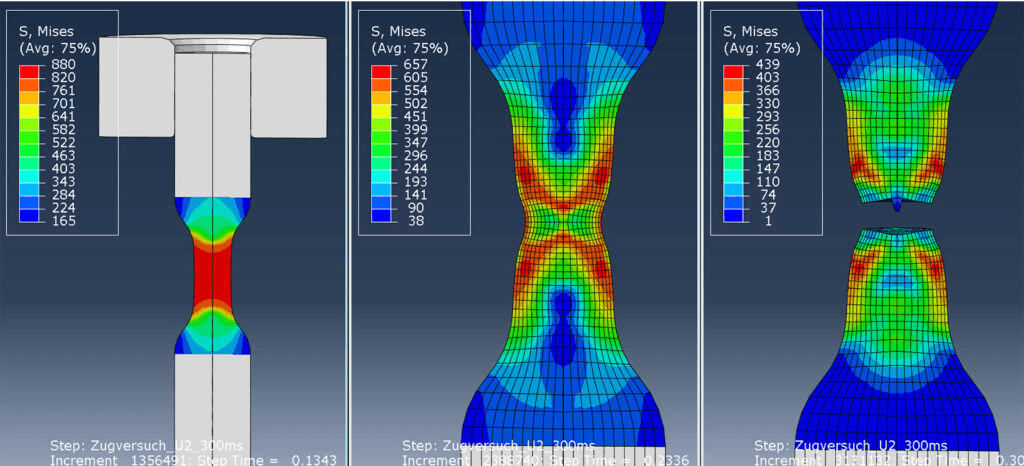Click the red 880 swatch in left legend
Viewport: 1024px width, 466px height.
click(30, 70)
